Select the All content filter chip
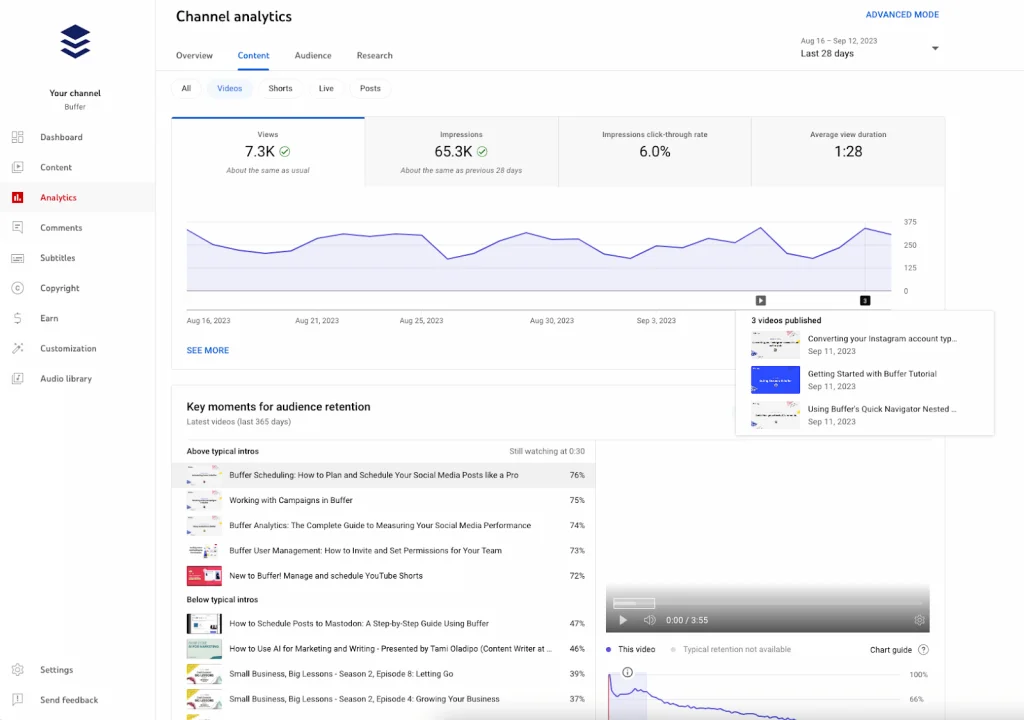The image size is (1024, 720). 186,88
